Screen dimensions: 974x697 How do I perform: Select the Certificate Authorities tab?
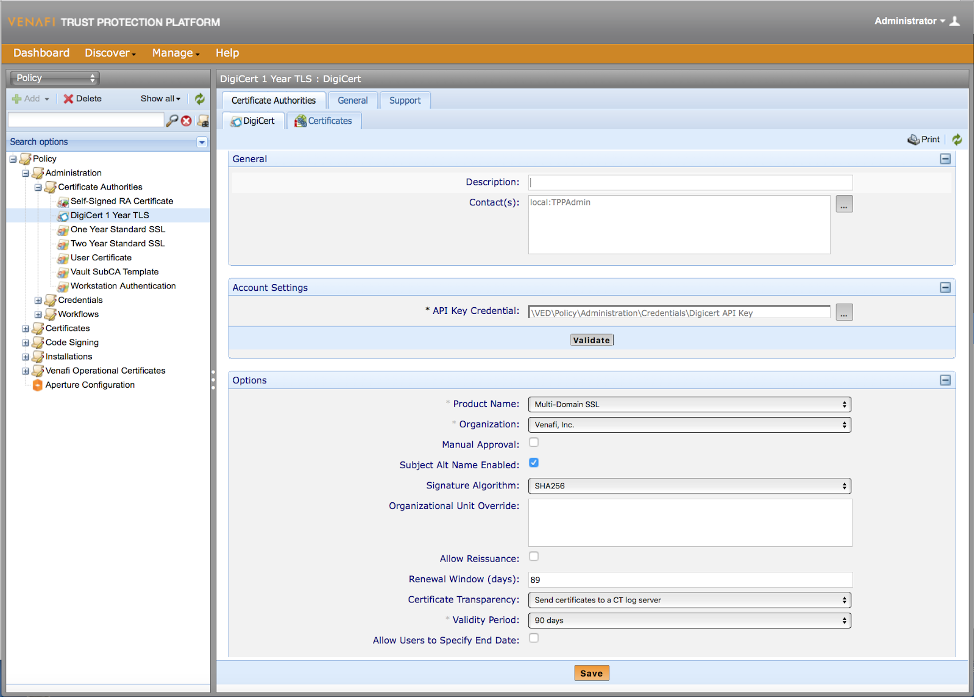[x=274, y=101]
